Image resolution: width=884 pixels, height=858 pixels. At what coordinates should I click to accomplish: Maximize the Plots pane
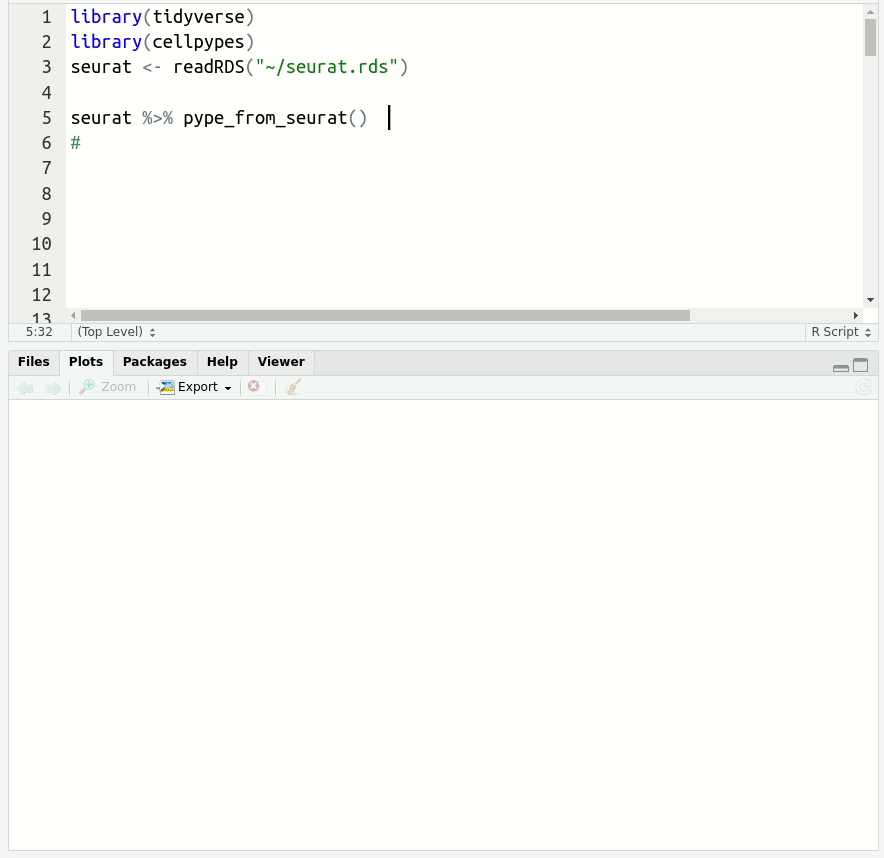pyautogui.click(x=860, y=365)
